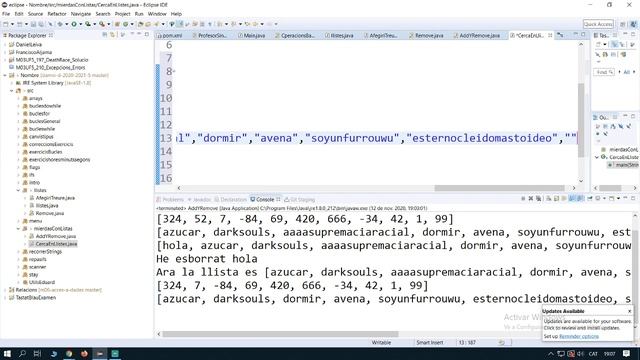Click the editor horizontal scrollbar
640x360 pixels.
tap(499, 188)
